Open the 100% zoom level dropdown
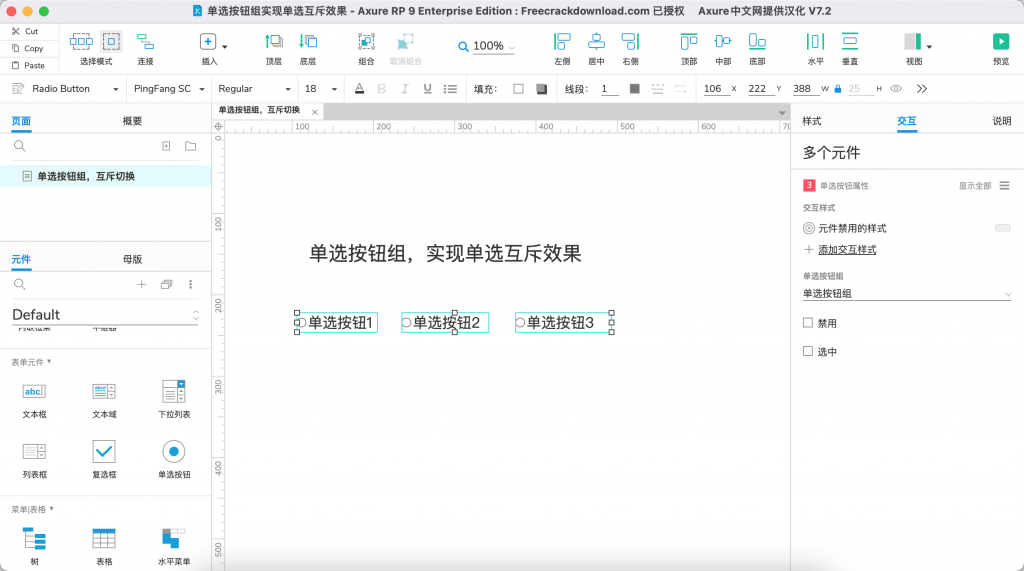The height and width of the screenshot is (571, 1024). [x=489, y=47]
